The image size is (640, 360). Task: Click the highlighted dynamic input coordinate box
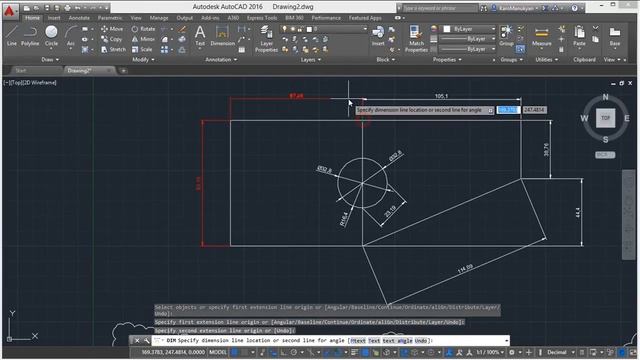(x=508, y=110)
